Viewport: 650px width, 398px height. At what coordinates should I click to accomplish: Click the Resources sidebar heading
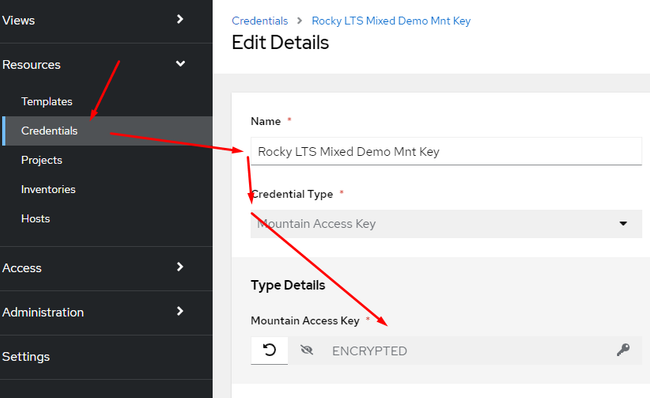click(31, 65)
